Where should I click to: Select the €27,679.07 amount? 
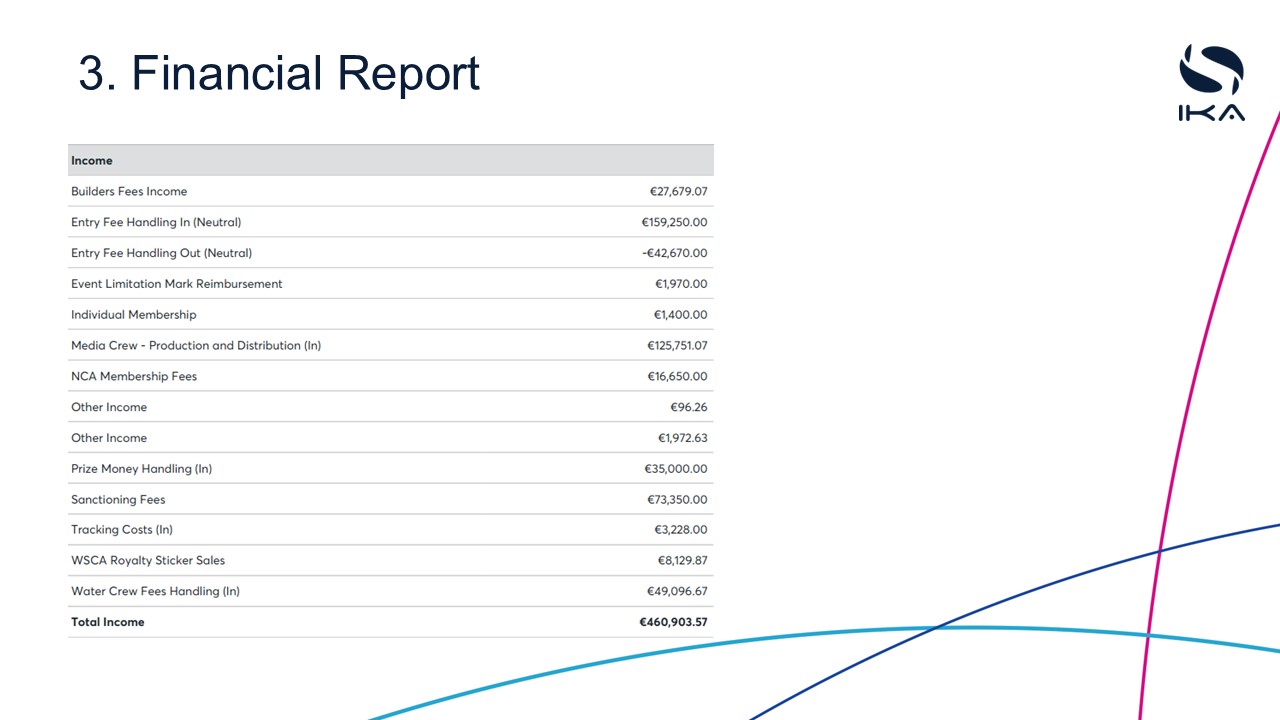click(678, 192)
